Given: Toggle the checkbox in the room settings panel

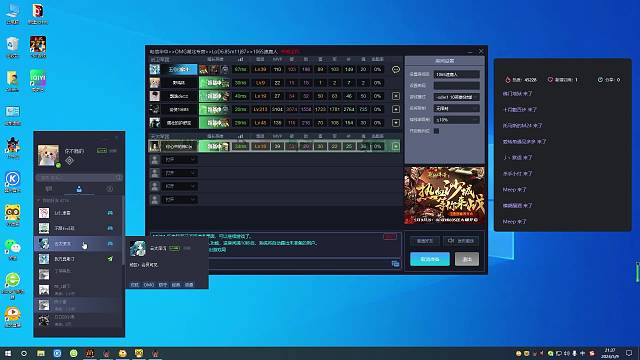Looking at the screenshot, I should [436, 131].
